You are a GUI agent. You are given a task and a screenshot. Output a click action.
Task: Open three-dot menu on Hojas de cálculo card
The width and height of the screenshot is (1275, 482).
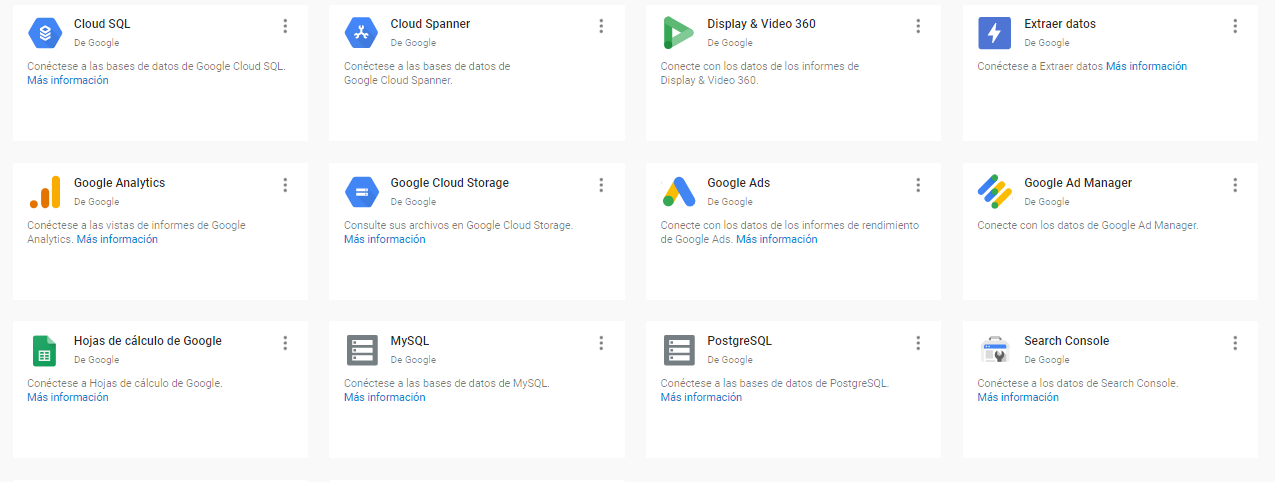tap(285, 343)
